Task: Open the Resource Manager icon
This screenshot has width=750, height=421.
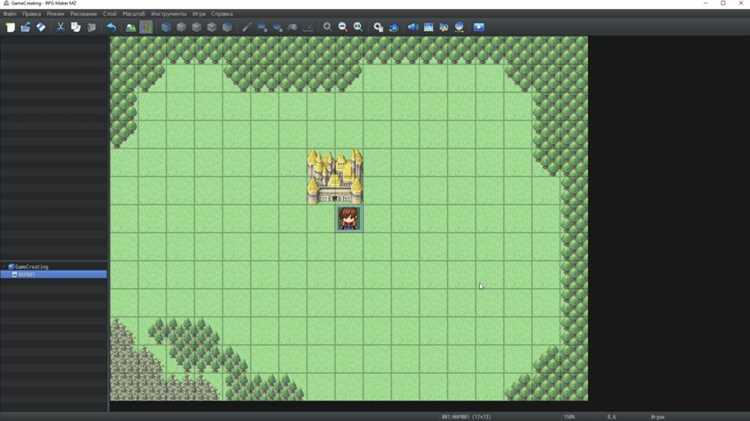Action: click(x=459, y=27)
